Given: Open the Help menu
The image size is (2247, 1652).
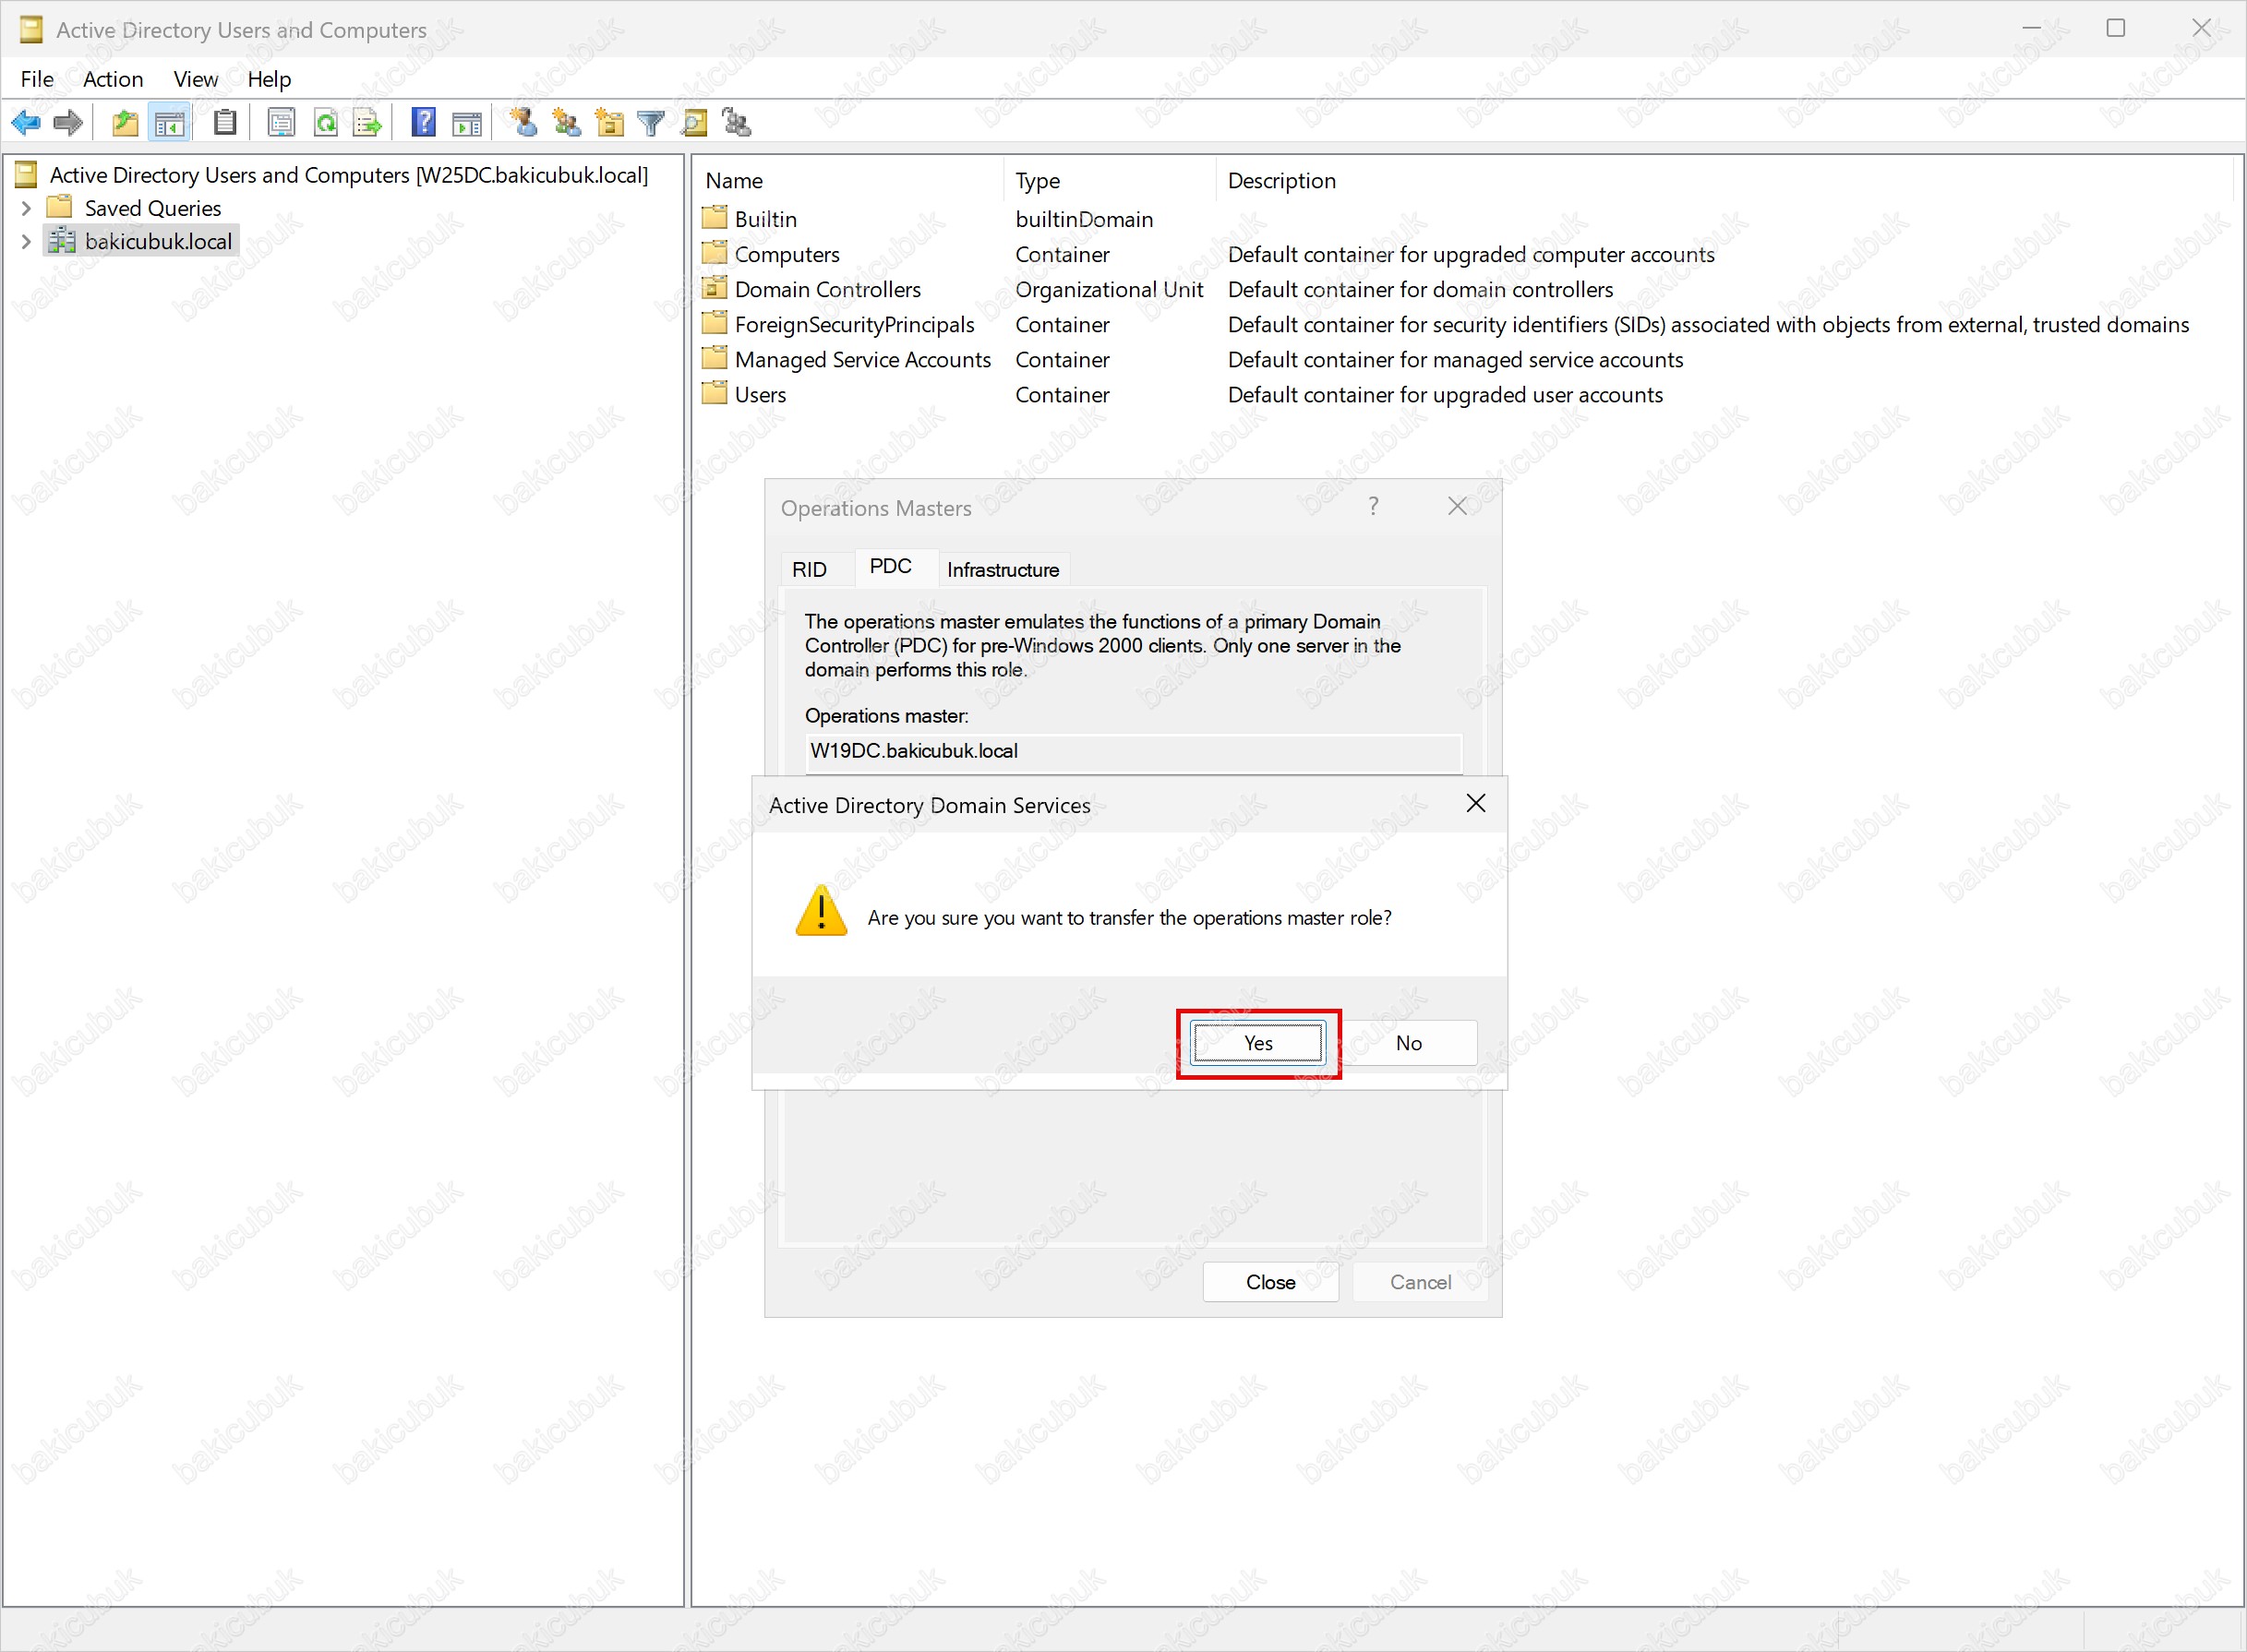Looking at the screenshot, I should click(x=269, y=79).
